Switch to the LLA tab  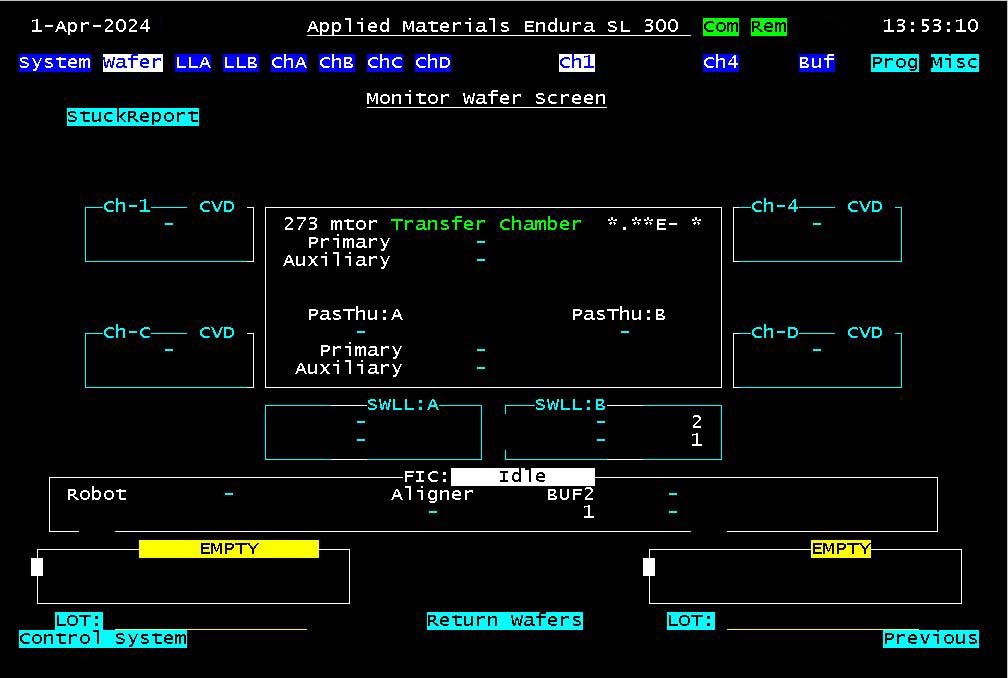click(193, 62)
